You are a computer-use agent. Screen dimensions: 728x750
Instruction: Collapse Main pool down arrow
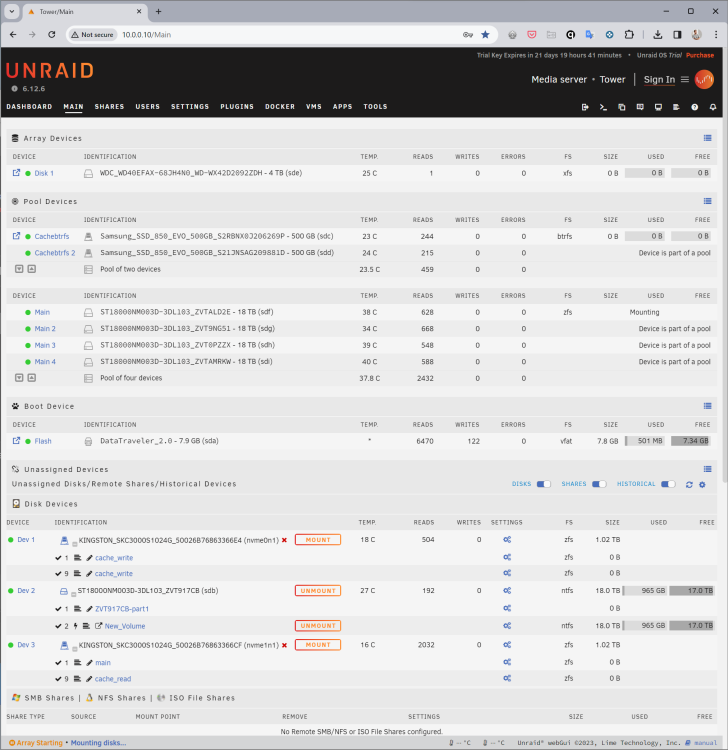(19, 378)
